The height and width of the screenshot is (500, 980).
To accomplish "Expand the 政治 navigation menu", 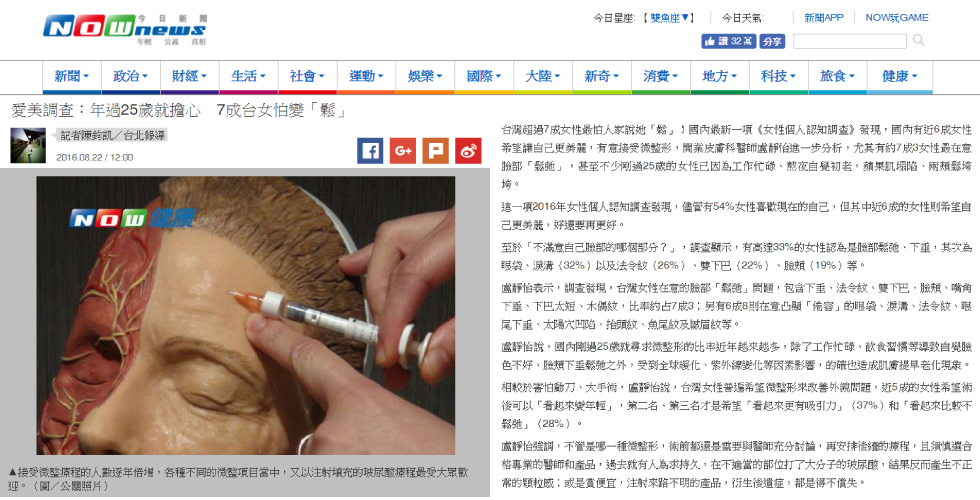I will point(131,76).
